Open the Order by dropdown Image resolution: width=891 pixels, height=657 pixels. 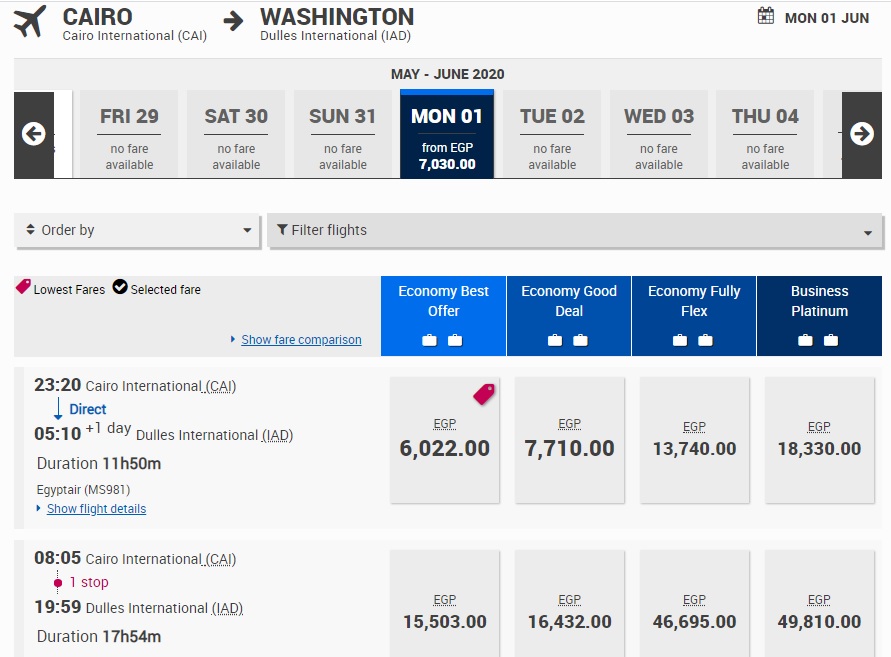tap(138, 230)
